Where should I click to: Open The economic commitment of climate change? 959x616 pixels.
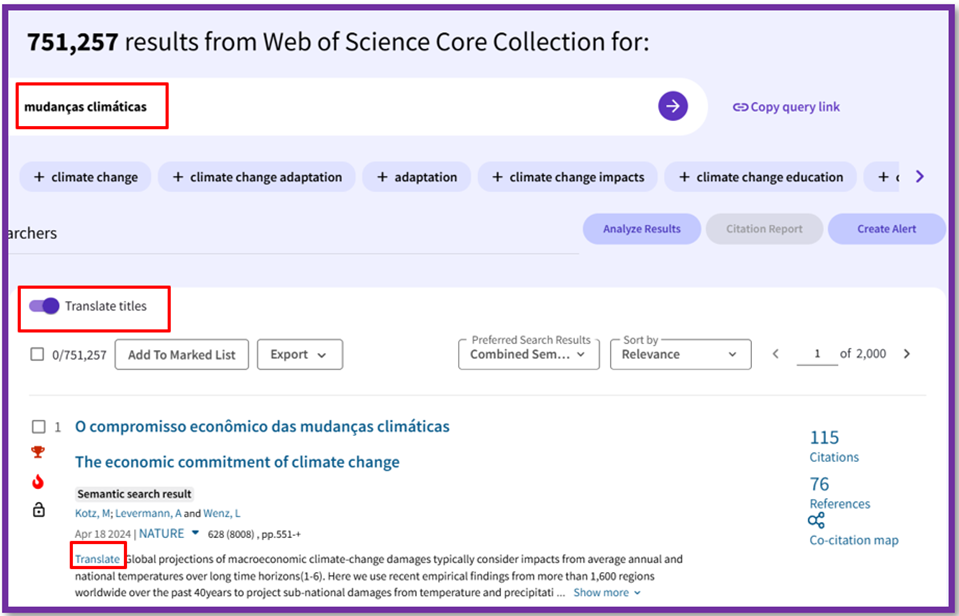click(237, 462)
